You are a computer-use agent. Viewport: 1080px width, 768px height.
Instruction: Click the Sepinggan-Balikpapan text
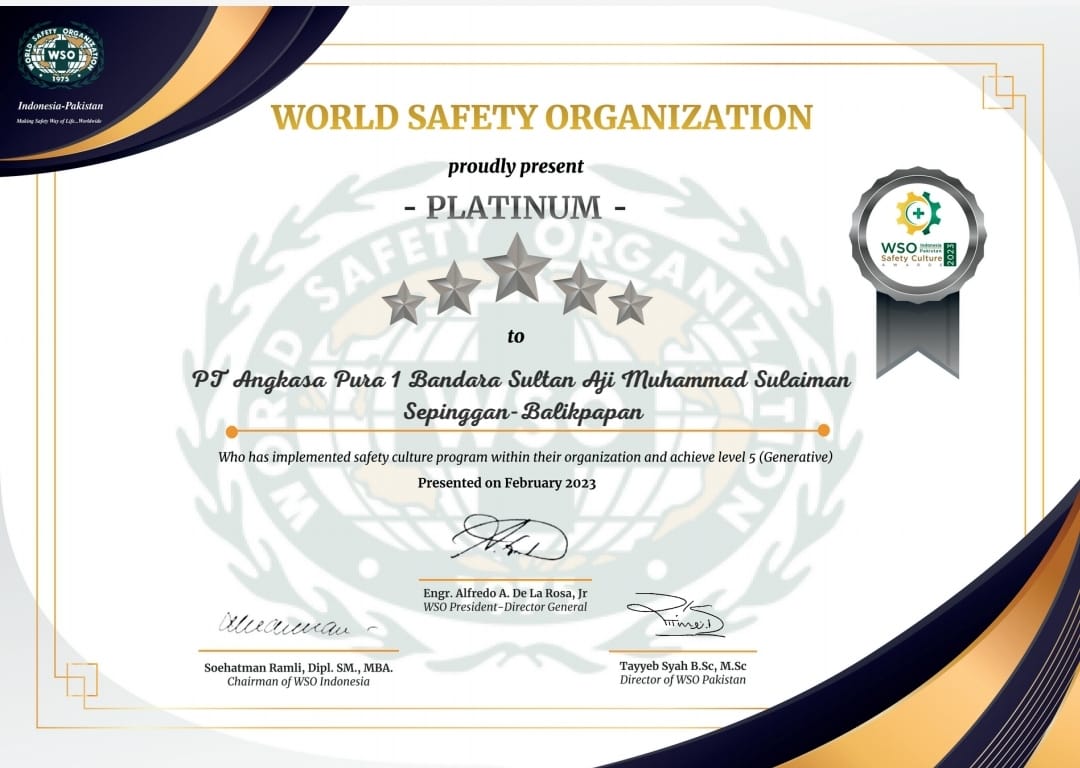tap(522, 412)
